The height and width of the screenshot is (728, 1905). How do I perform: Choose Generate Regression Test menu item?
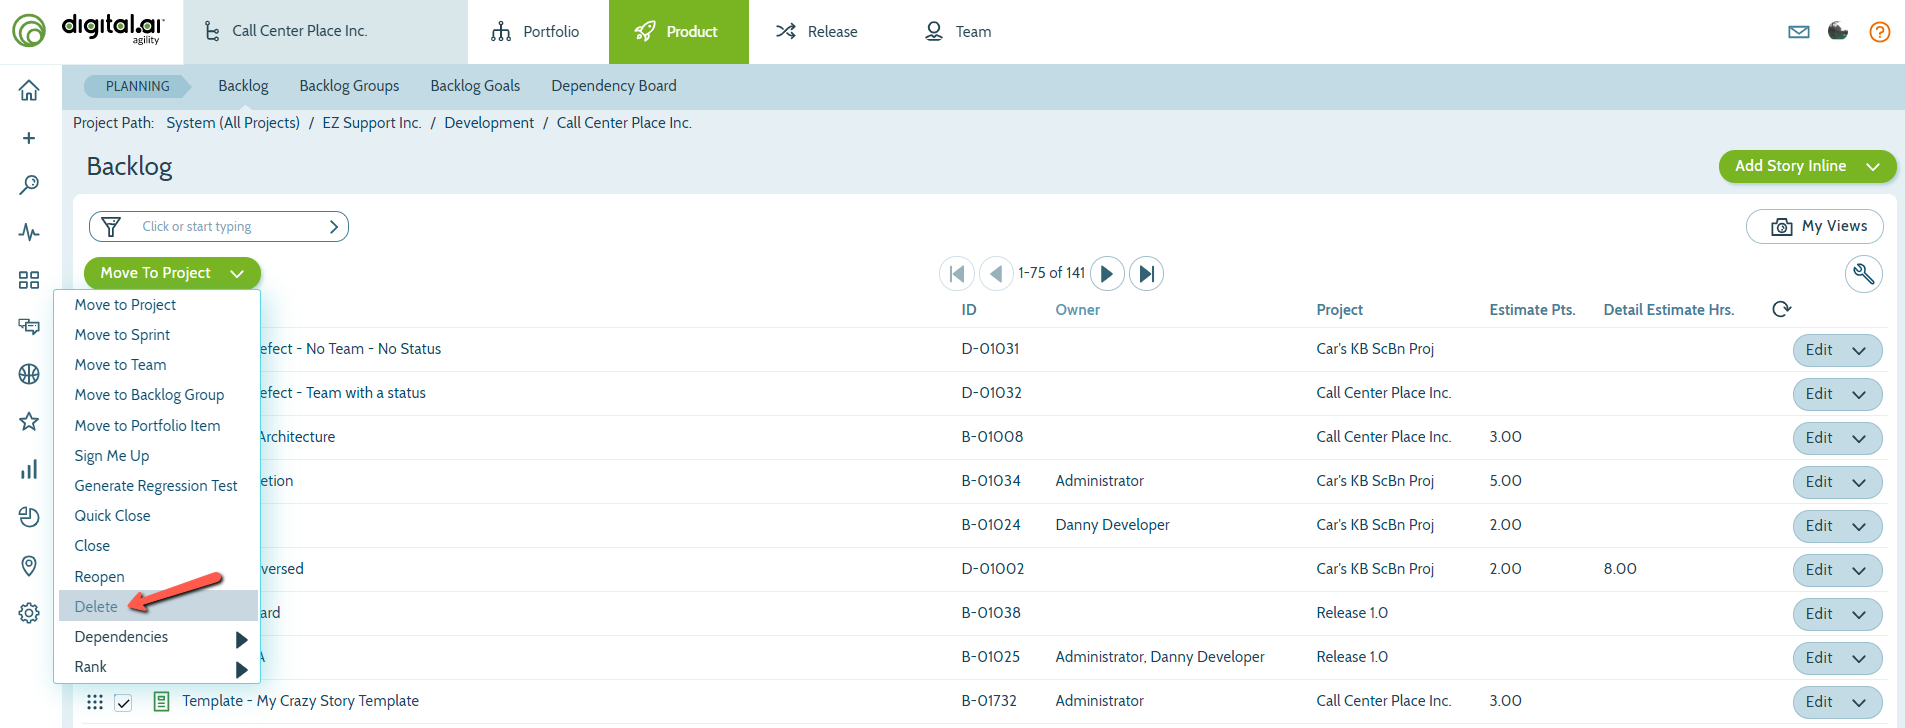pyautogui.click(x=157, y=486)
